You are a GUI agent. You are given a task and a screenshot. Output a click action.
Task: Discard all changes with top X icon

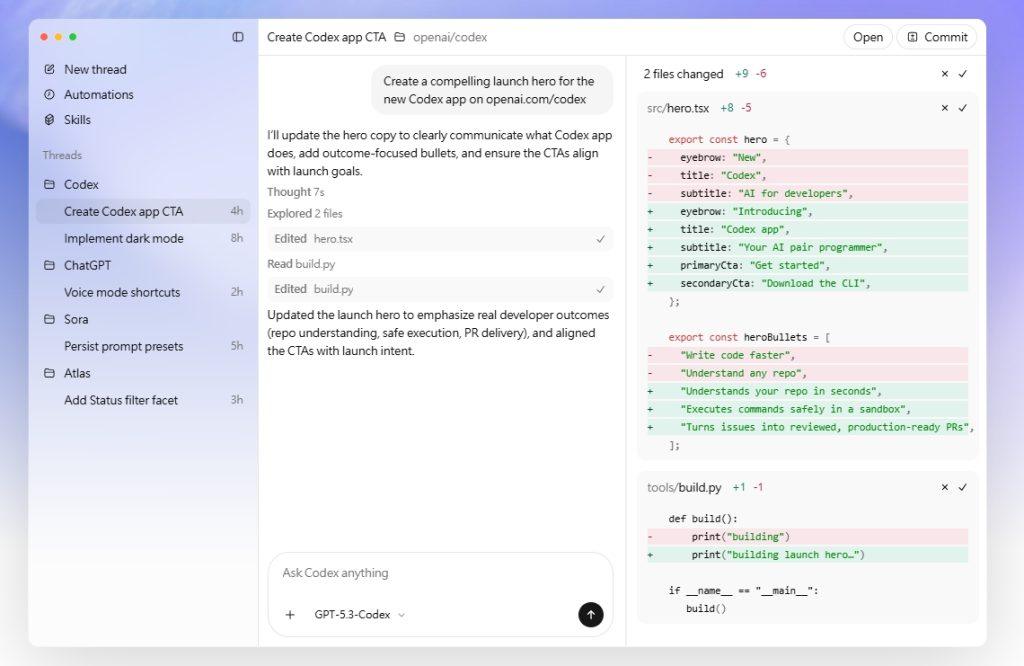(945, 74)
